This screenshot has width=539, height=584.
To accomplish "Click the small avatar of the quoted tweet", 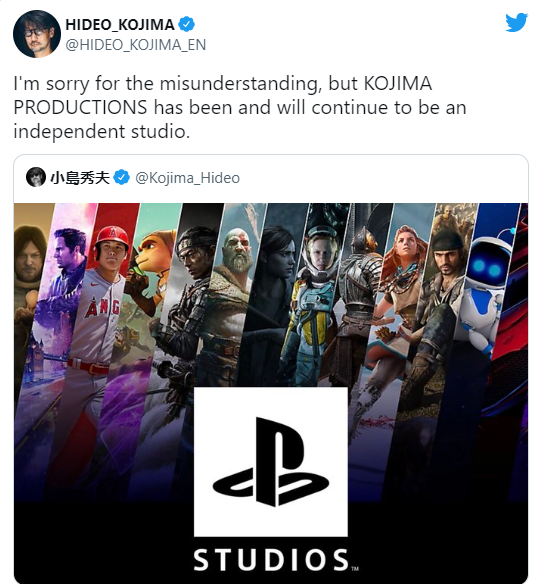I will coord(36,177).
